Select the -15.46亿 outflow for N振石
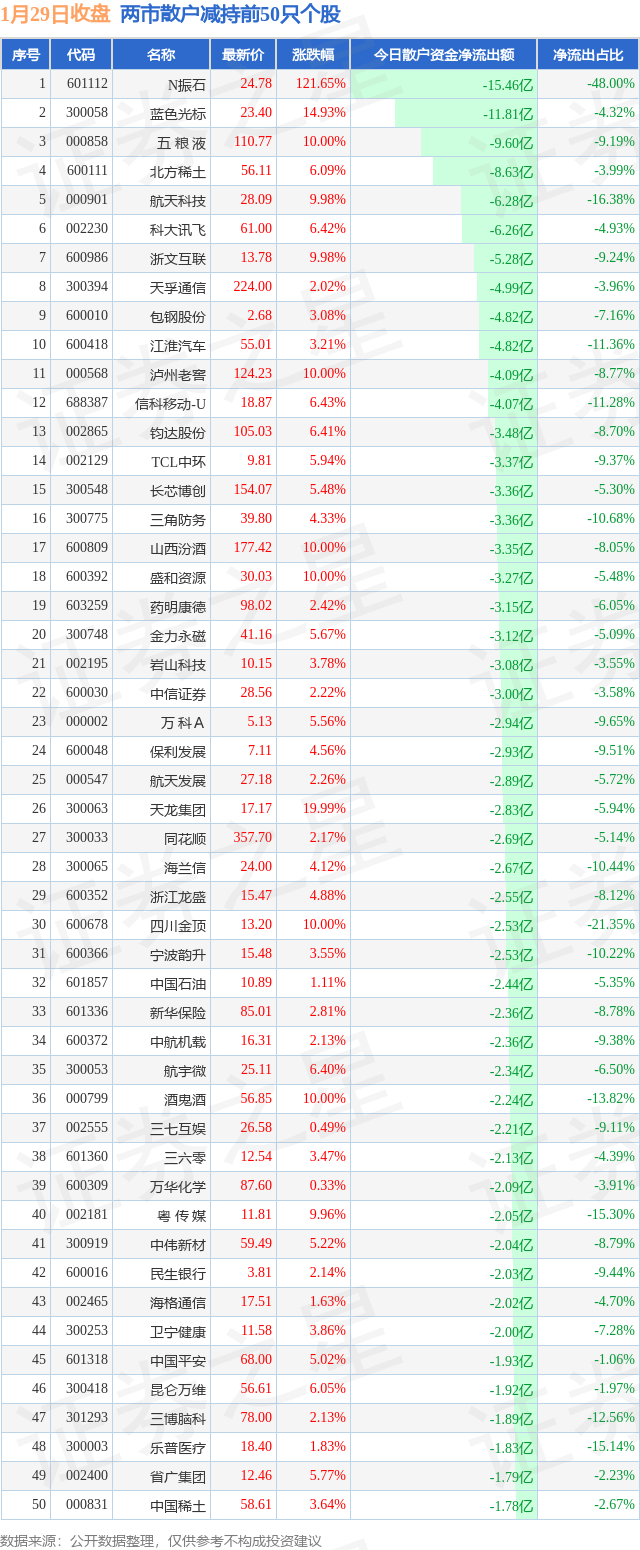 tap(508, 85)
